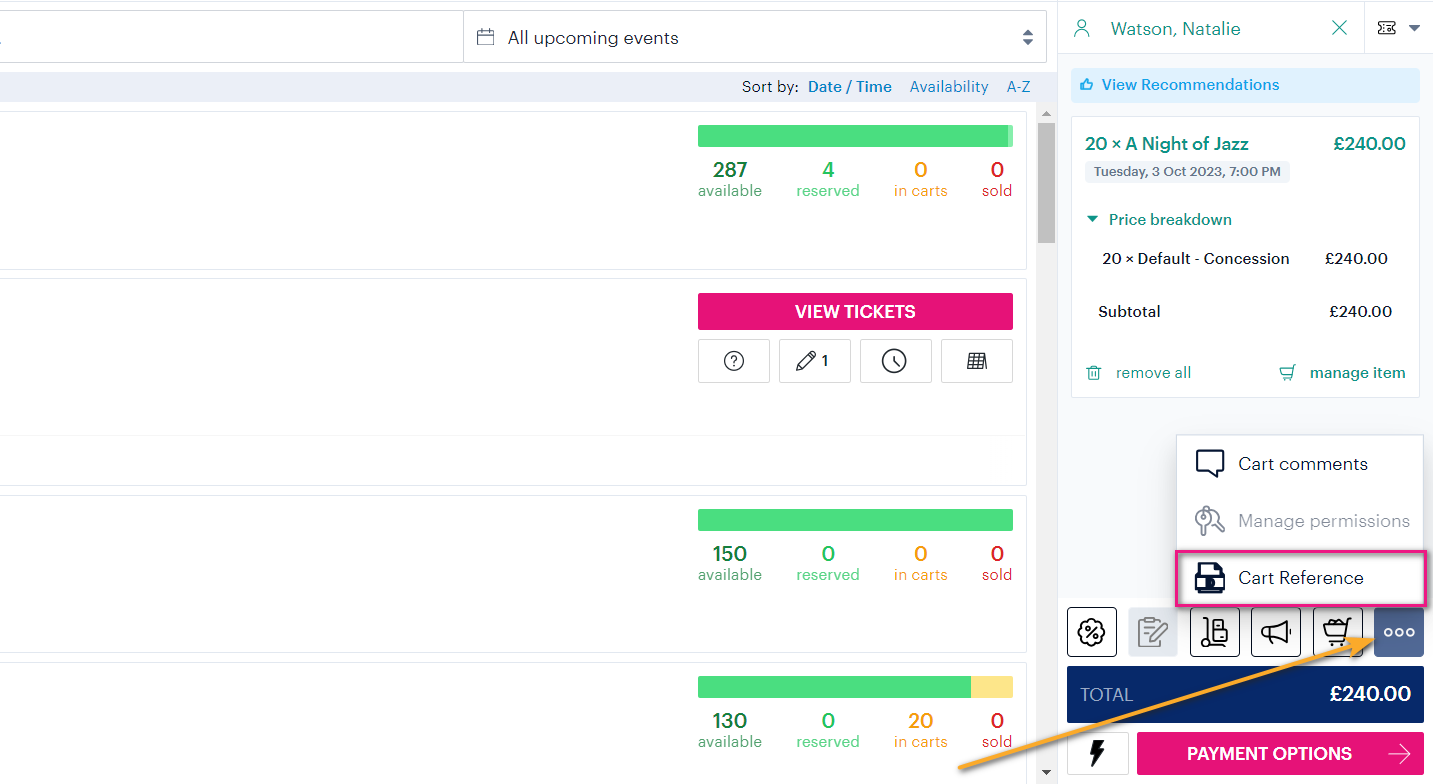
Task: Select the shopping cart icon in the bottom toolbar
Action: click(1337, 631)
